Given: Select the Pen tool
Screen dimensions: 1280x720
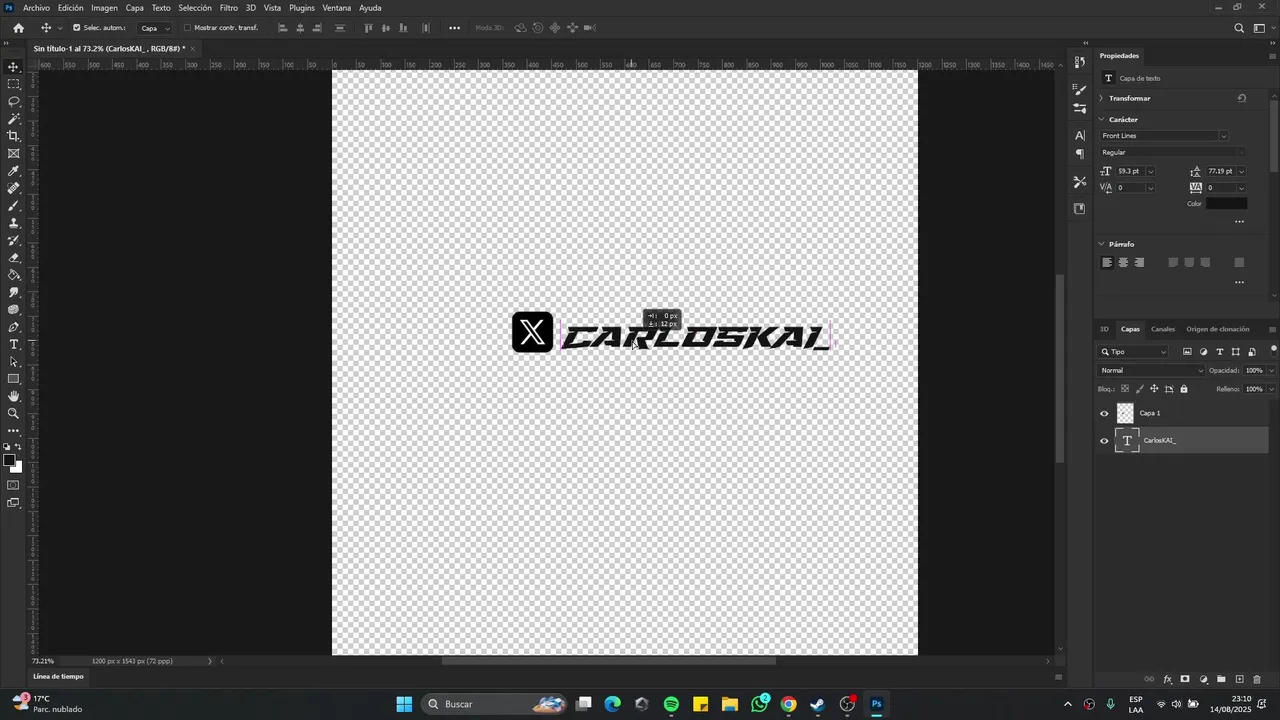Looking at the screenshot, I should pos(14,327).
